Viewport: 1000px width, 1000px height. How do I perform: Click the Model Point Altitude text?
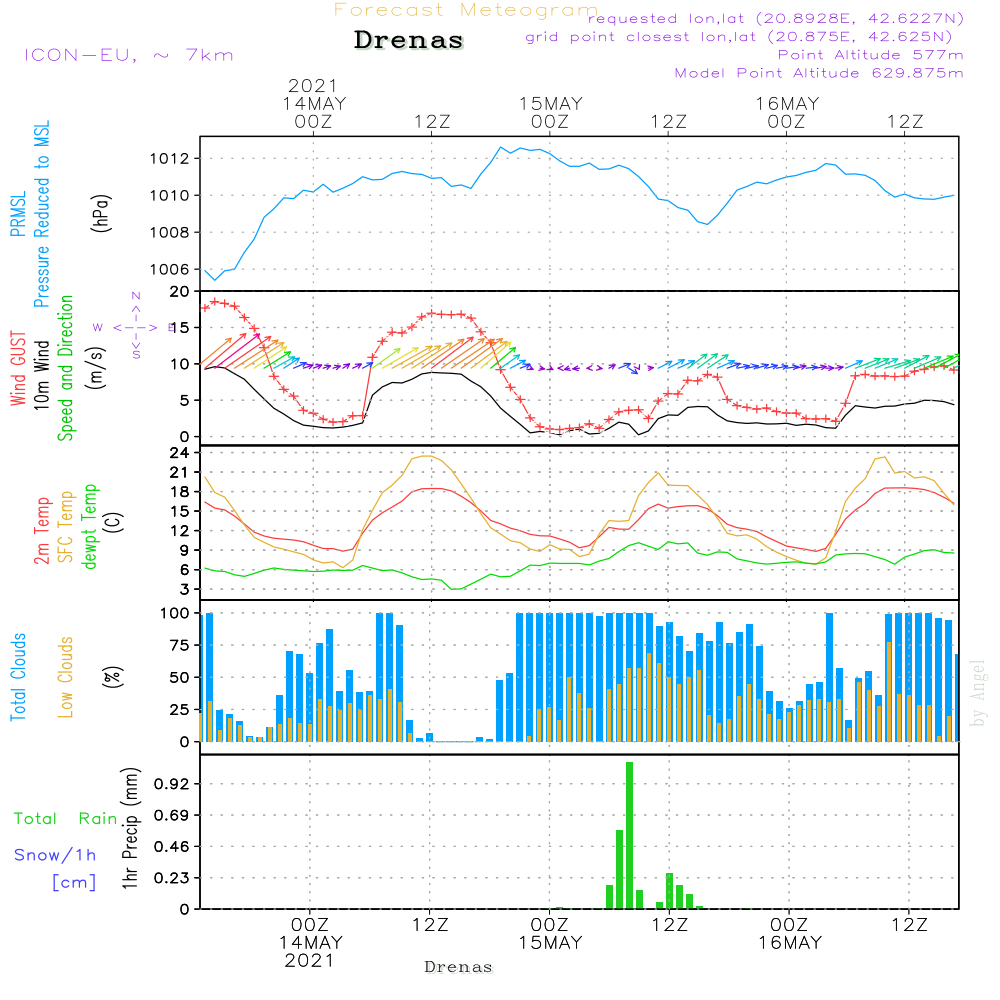coord(819,73)
